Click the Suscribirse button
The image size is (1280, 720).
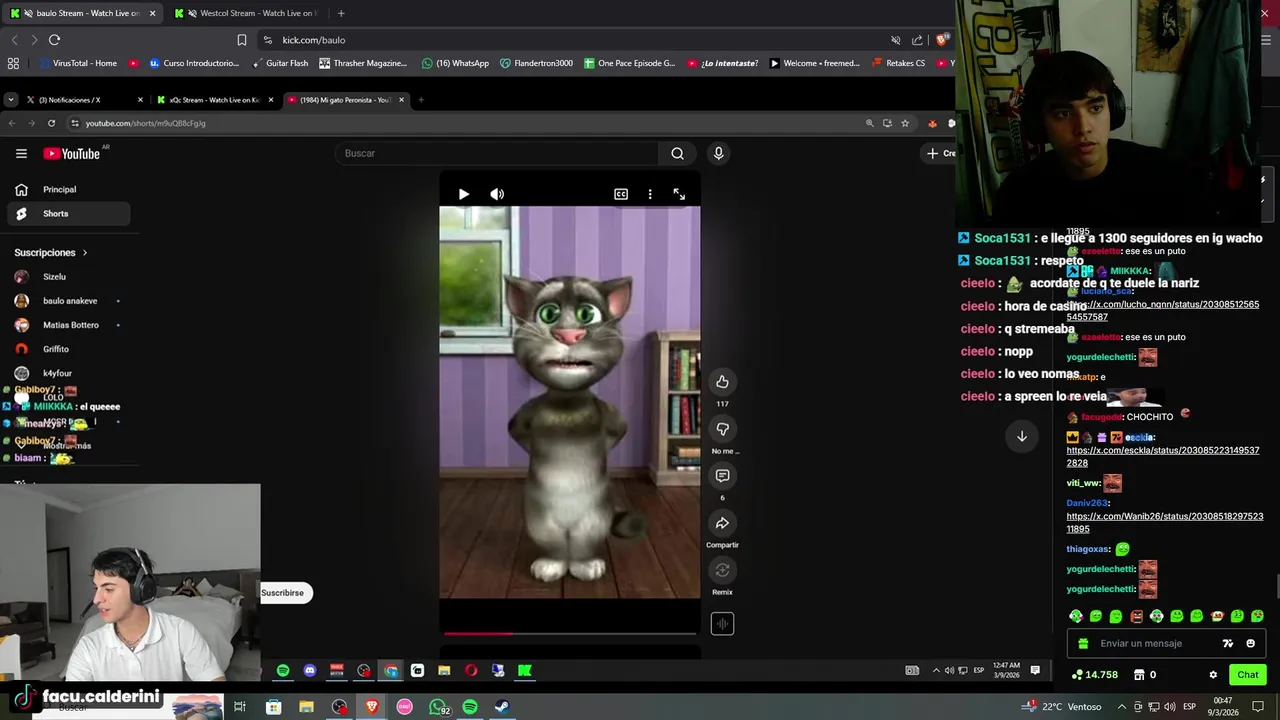click(x=282, y=593)
